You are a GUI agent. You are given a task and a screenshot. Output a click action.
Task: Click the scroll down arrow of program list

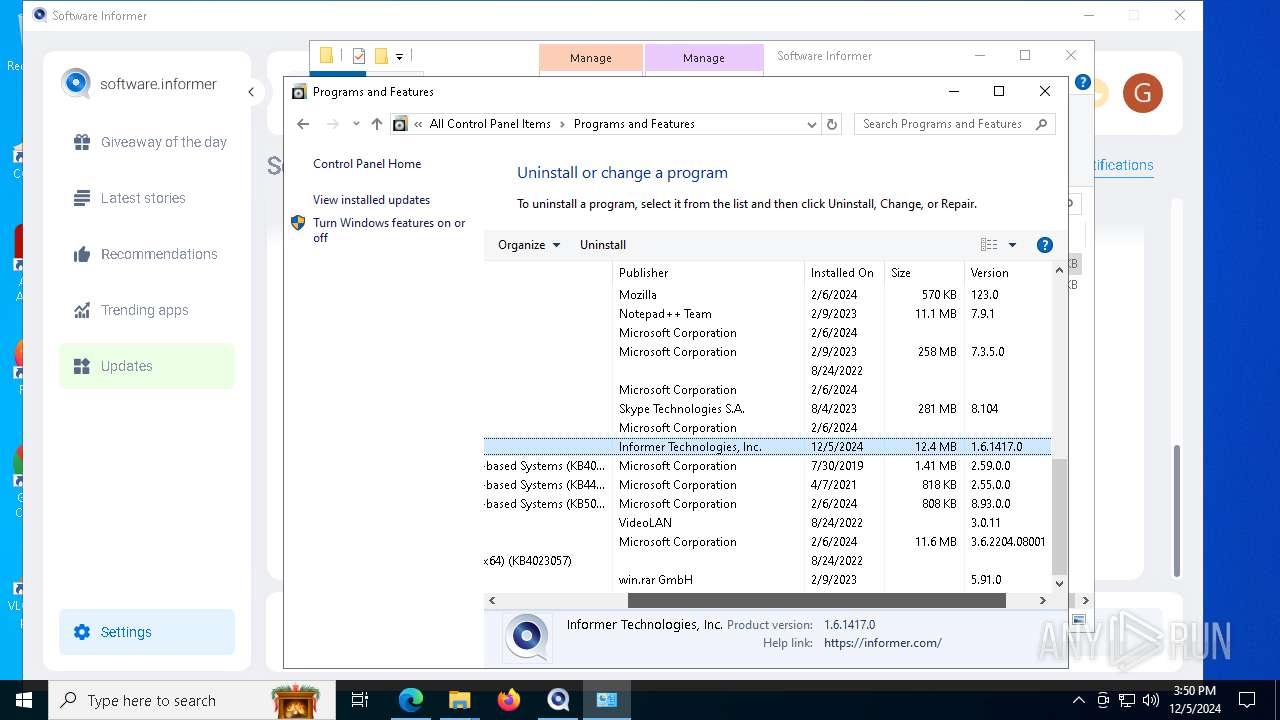[1059, 583]
